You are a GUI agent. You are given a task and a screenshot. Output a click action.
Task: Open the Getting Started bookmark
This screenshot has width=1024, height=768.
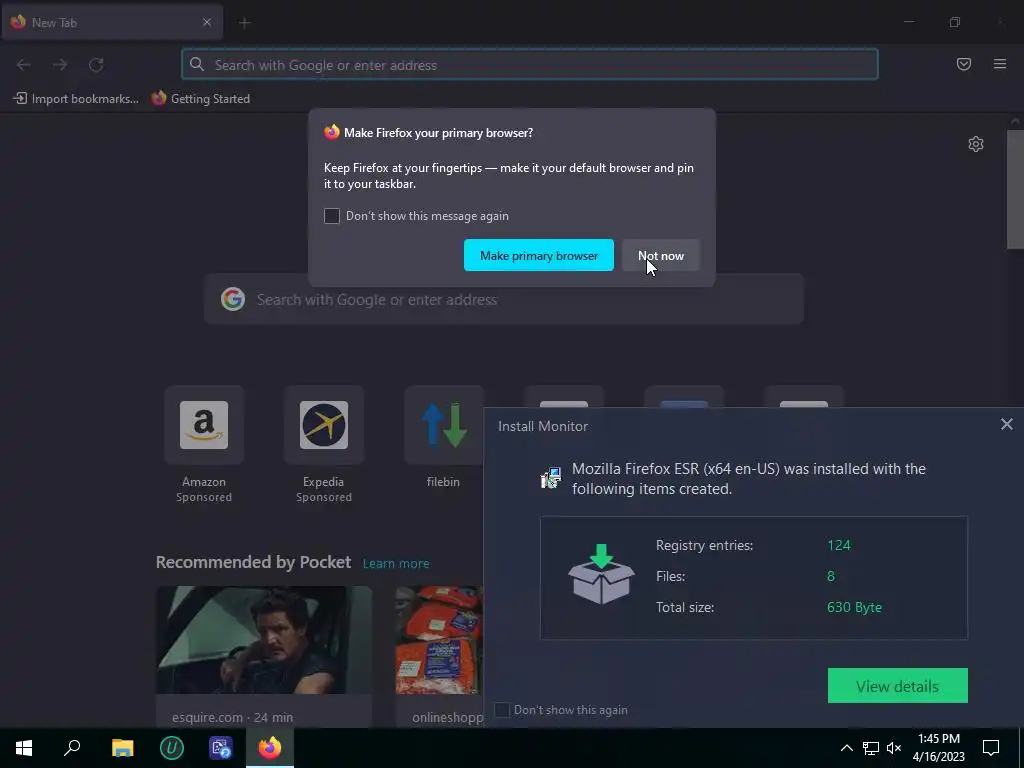(x=200, y=99)
